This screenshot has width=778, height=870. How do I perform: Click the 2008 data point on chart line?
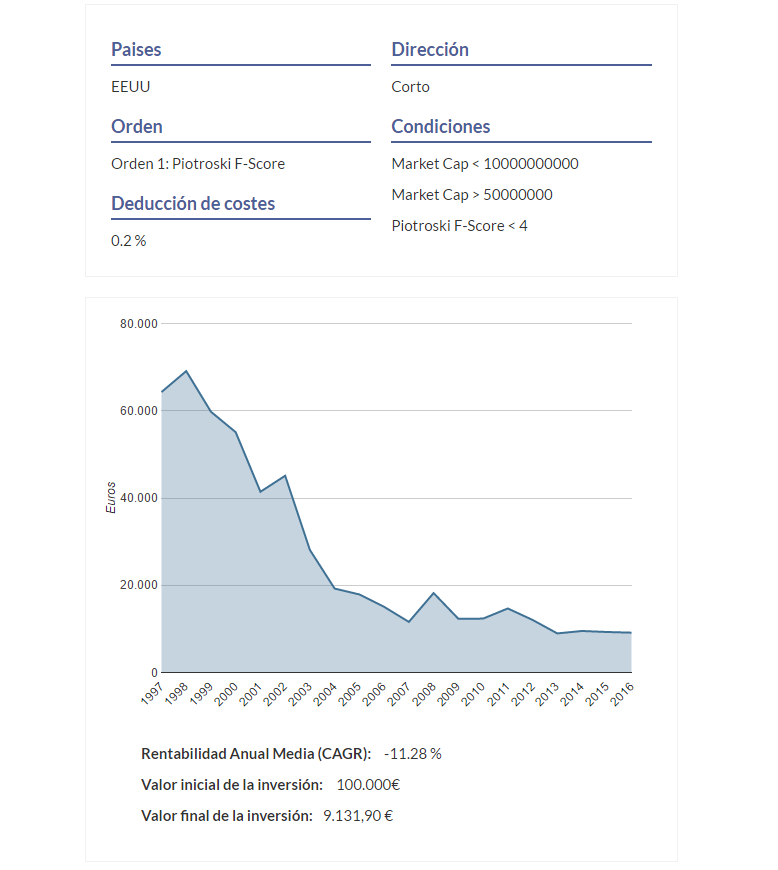pos(433,593)
